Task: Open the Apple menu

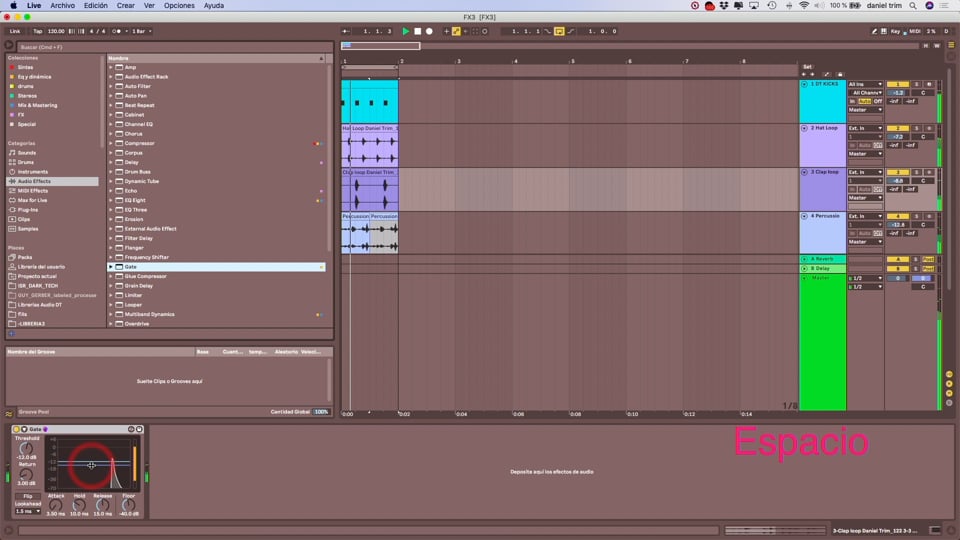Action: (13, 6)
